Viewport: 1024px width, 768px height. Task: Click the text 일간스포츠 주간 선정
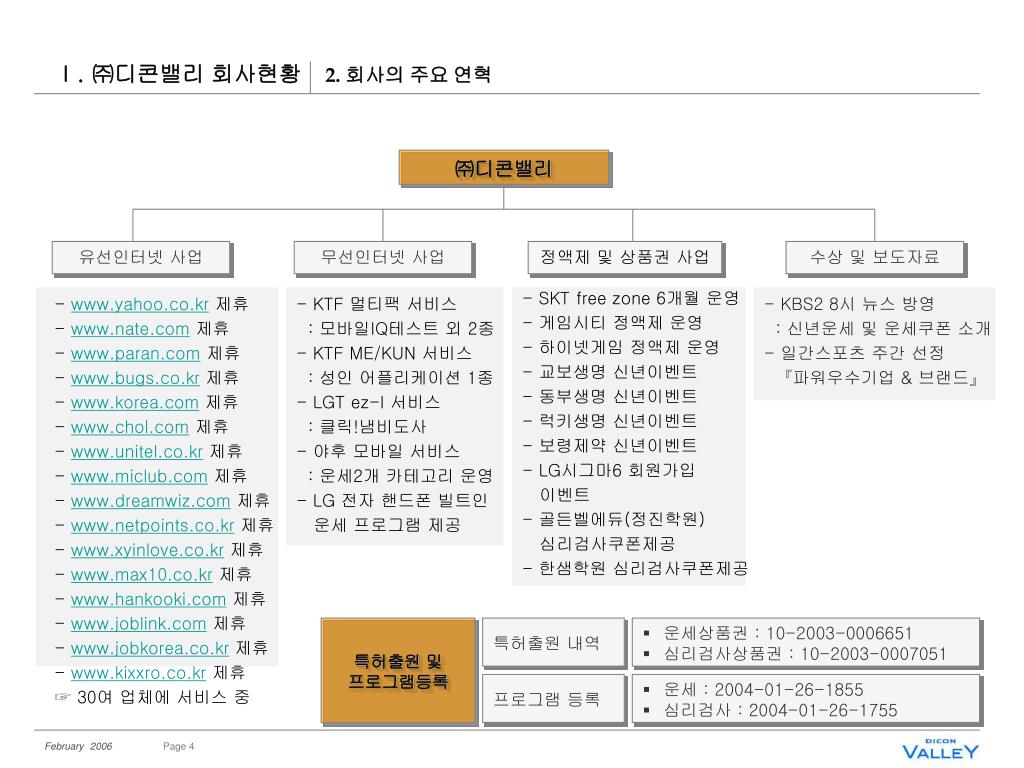(862, 354)
